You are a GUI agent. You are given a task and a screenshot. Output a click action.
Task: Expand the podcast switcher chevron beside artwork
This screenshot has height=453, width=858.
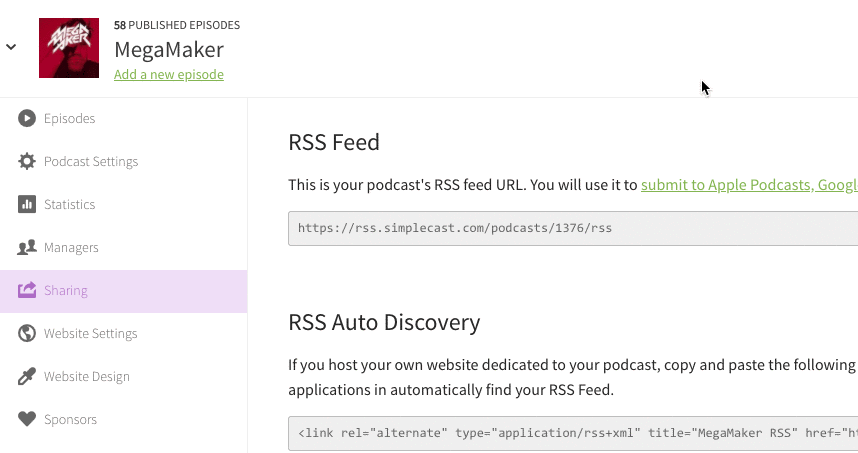coord(11,46)
